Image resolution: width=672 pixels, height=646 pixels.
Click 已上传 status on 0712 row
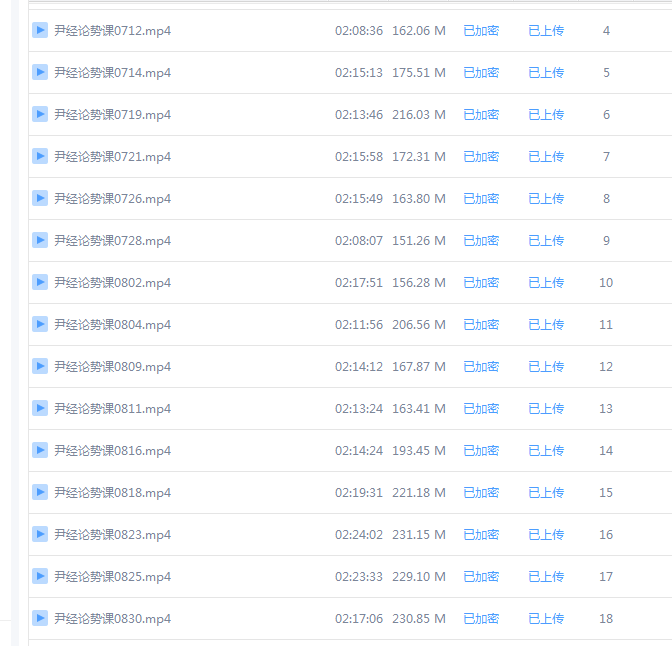tap(546, 30)
